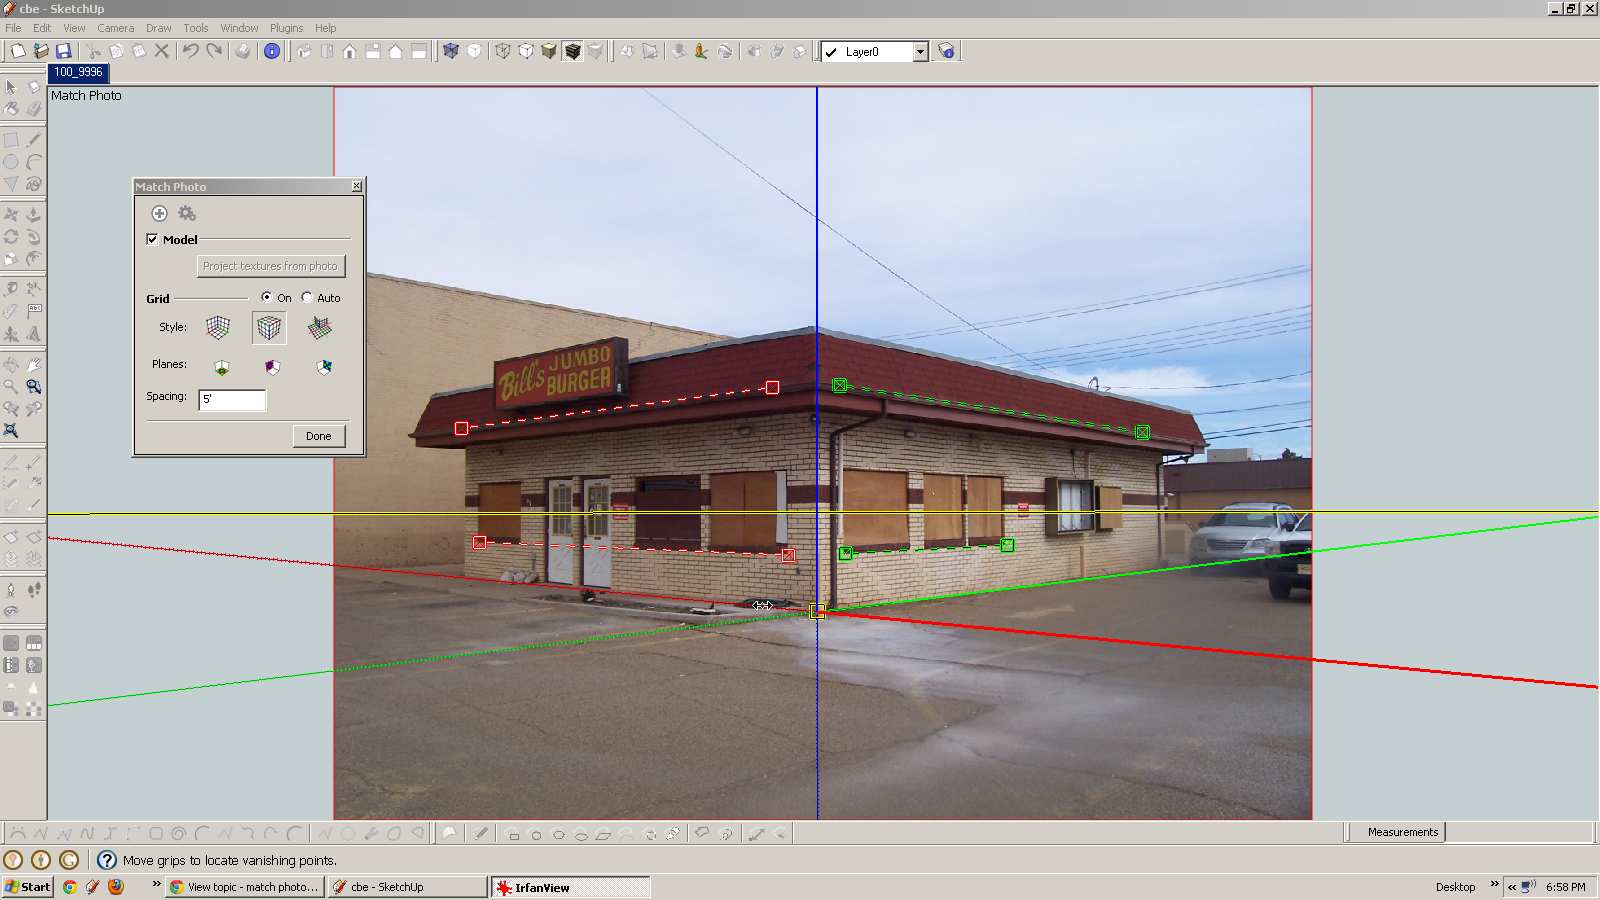1600x900 pixels.
Task: Activate the Zoom magnifier tool
Action: pyautogui.click(x=11, y=387)
